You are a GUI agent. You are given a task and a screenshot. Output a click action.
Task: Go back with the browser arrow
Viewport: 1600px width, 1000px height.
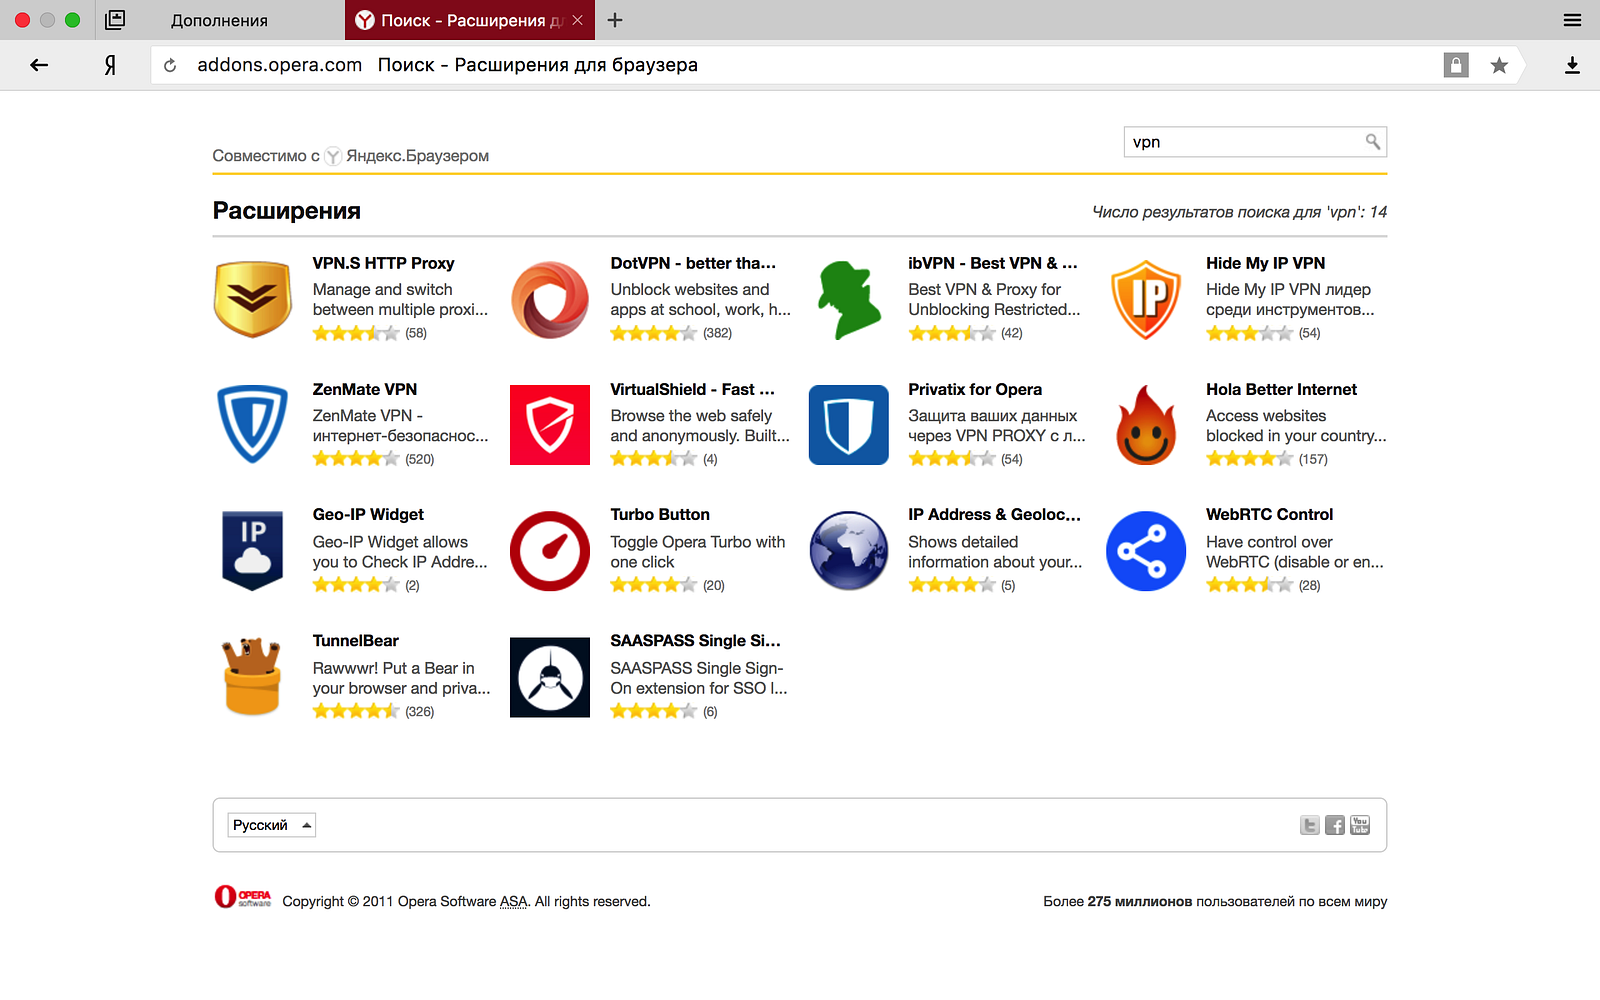click(39, 65)
